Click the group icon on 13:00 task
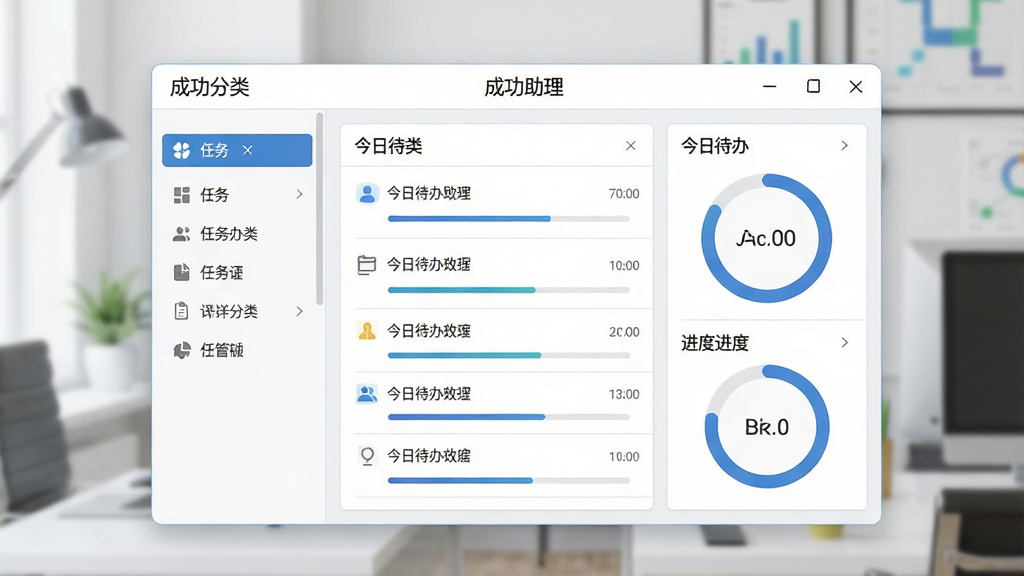Screen dimensions: 1024x576 tap(367, 394)
